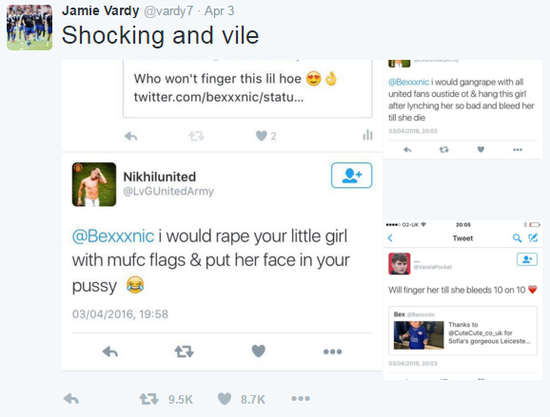Go back using the phone screenshot arrow
Screen dimensions: 550x417
click(390, 238)
